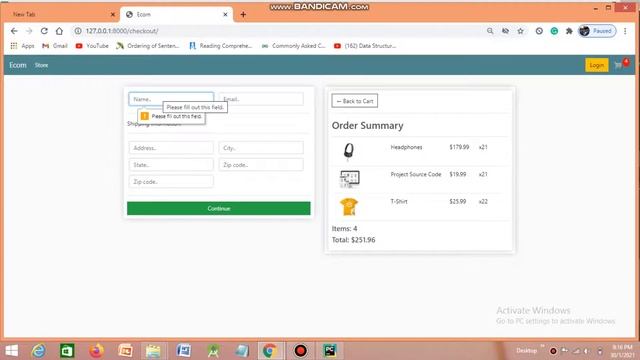Viewport: 640px width, 360px height.
Task: Click the $179.99 price
Action: pyautogui.click(x=459, y=147)
